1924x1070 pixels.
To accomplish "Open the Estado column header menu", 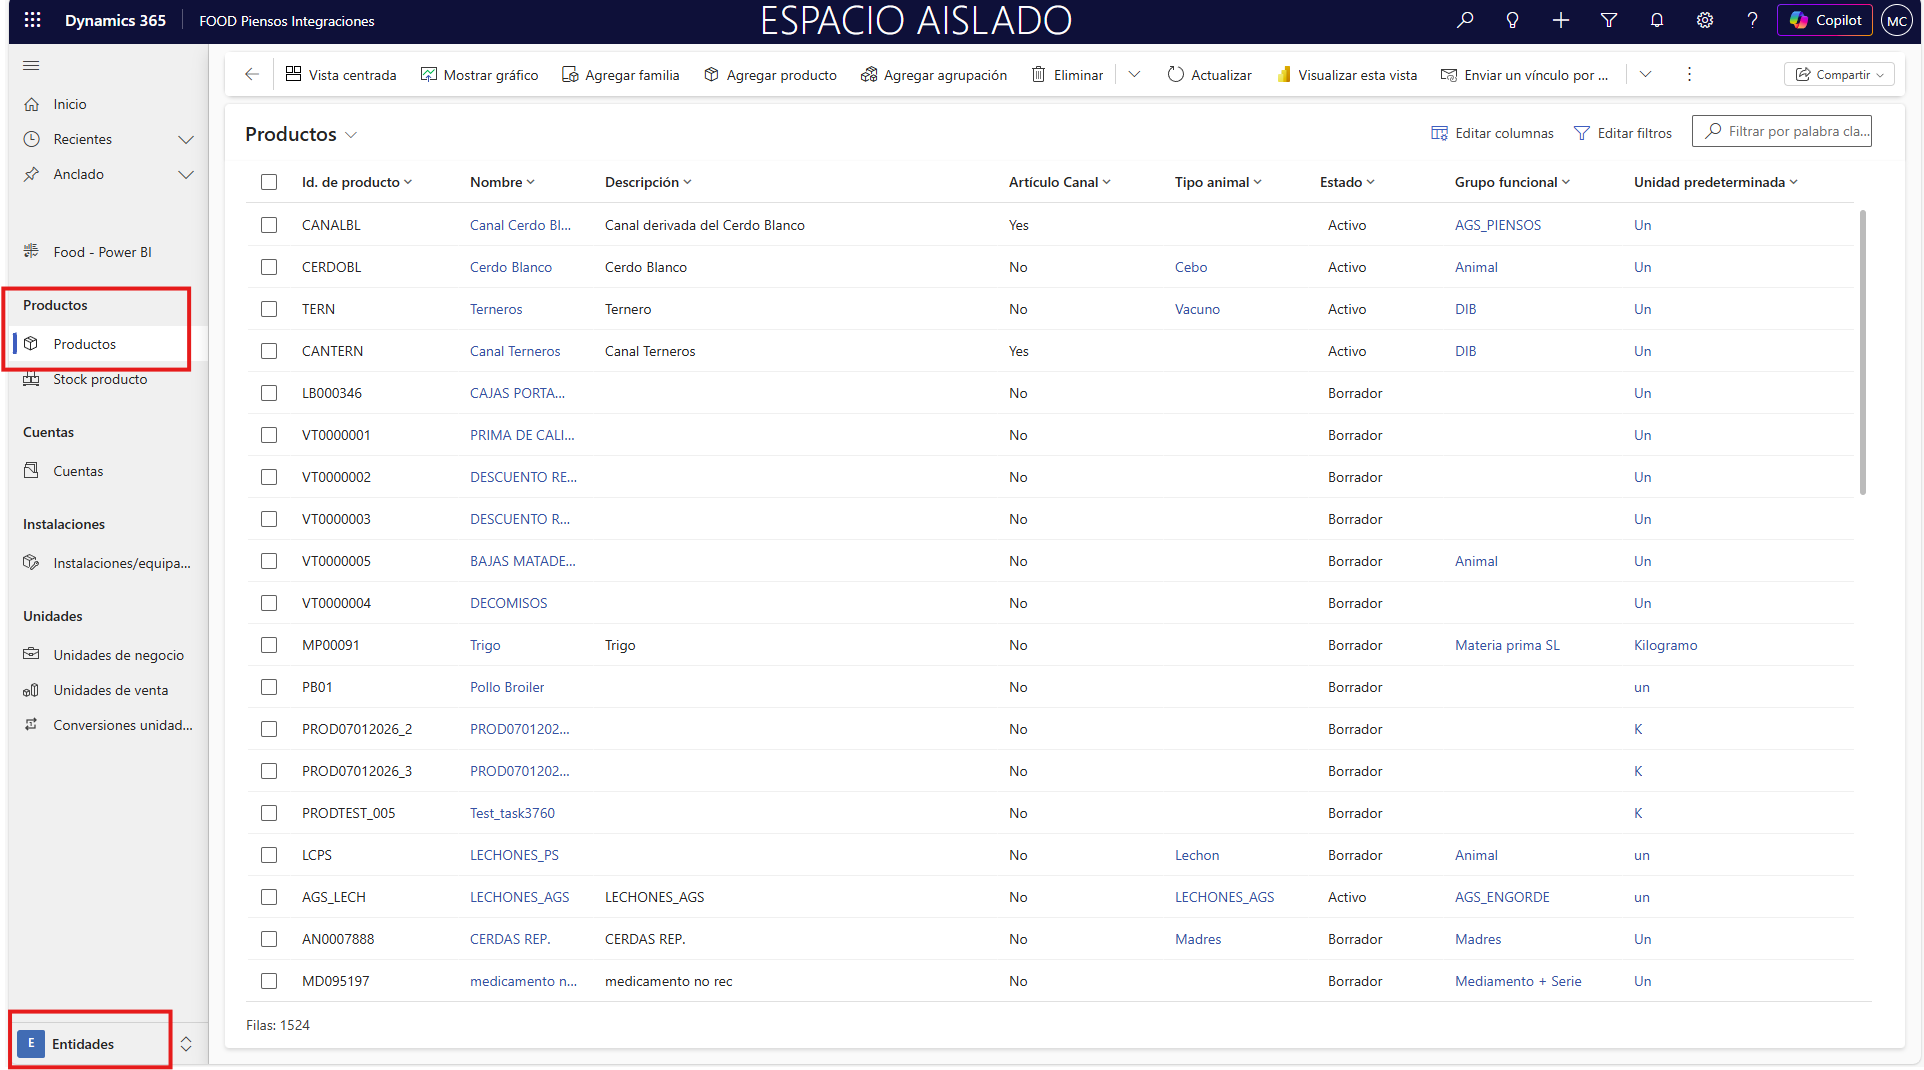I will point(1347,182).
